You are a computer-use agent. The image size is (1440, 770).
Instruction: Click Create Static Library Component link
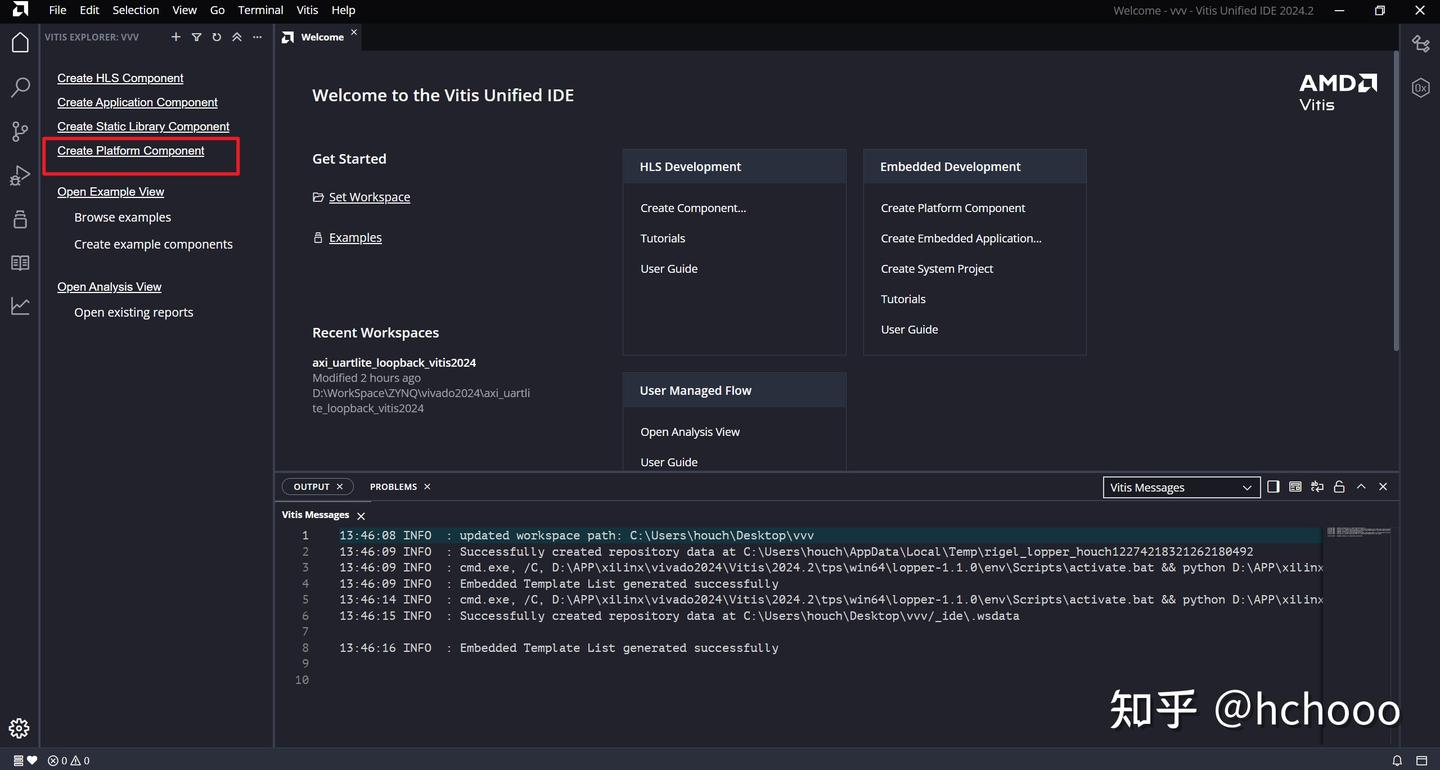point(143,126)
